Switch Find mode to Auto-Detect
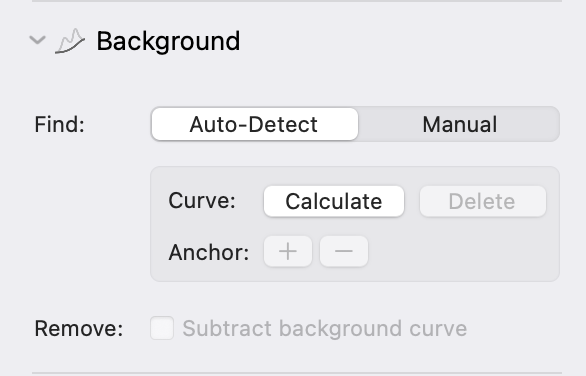Screen dimensions: 586x376 click(x=255, y=124)
